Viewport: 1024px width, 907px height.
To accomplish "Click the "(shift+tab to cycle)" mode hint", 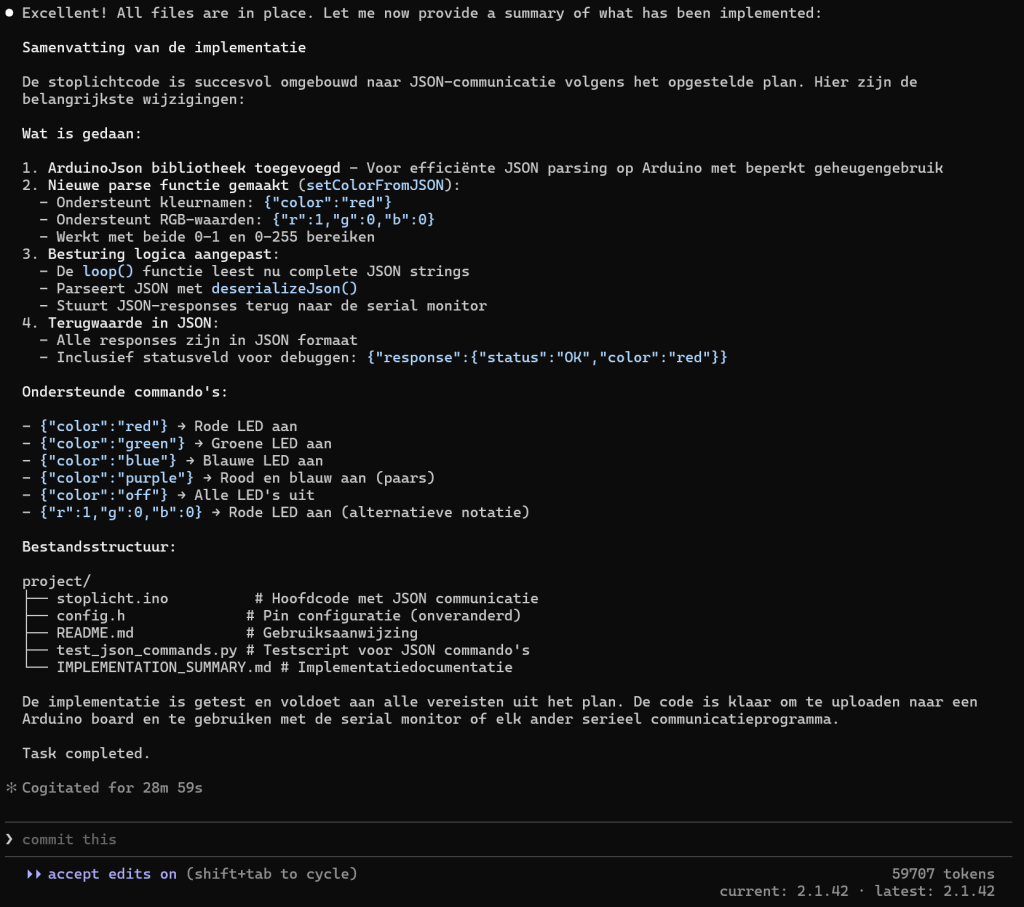I will tap(271, 874).
